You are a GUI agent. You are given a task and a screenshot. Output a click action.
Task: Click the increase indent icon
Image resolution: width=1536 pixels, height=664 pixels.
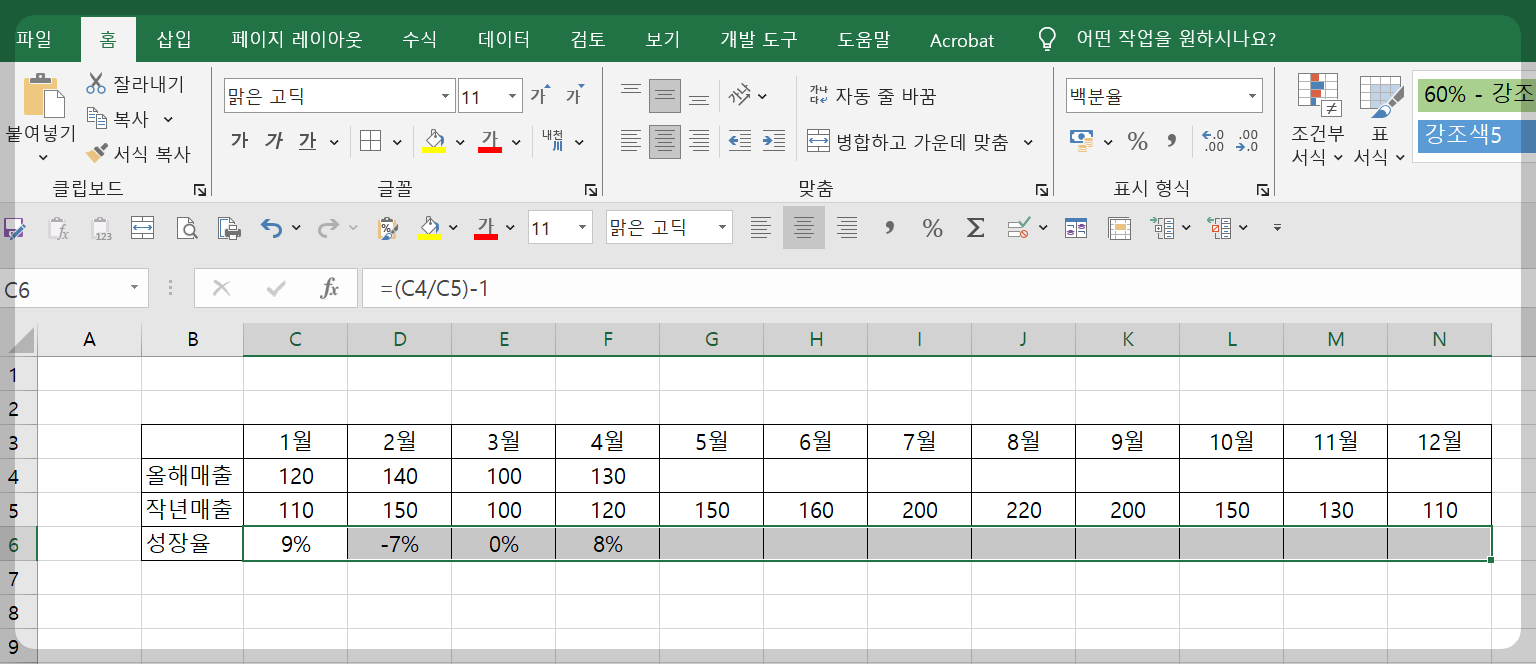pyautogui.click(x=773, y=141)
